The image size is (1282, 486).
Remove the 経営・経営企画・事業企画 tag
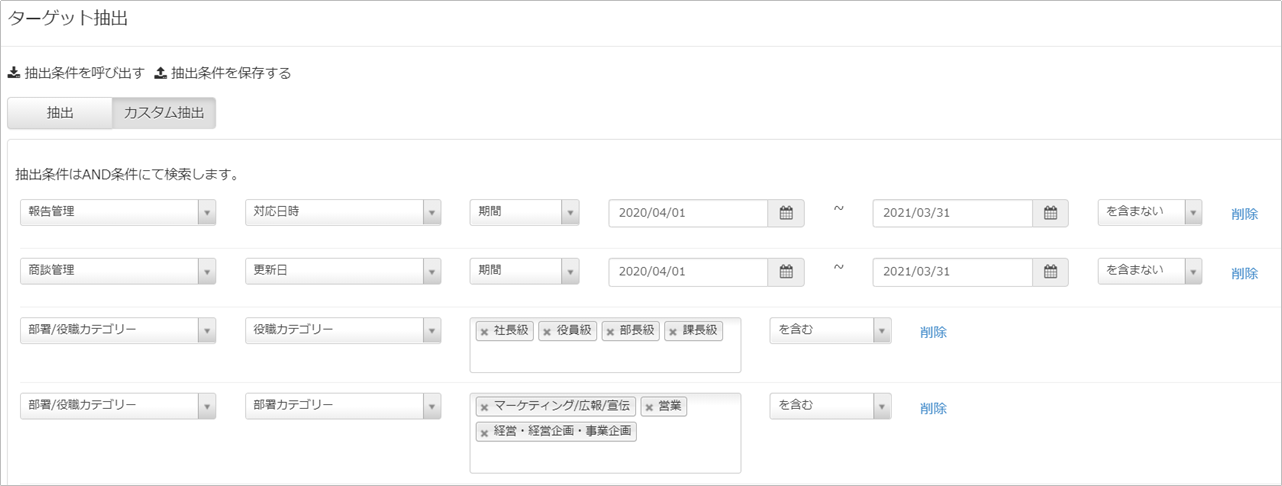click(x=485, y=433)
